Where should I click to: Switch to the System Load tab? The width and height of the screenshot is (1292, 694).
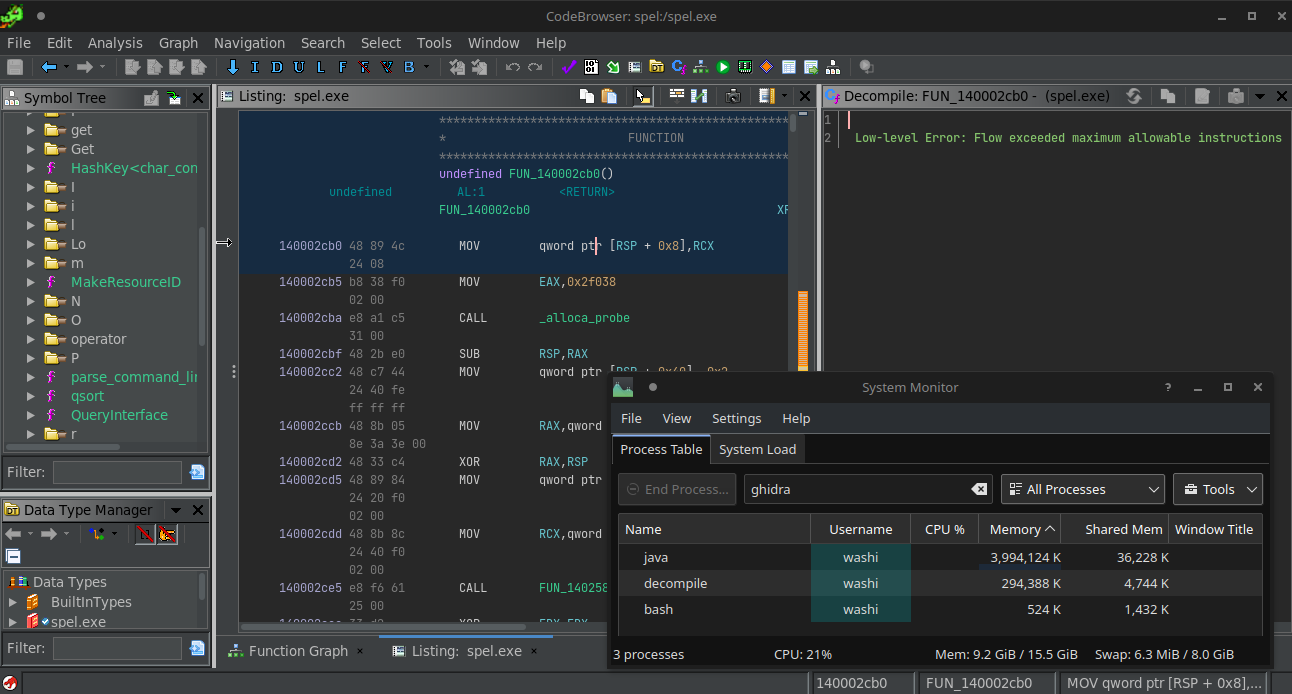click(758, 449)
